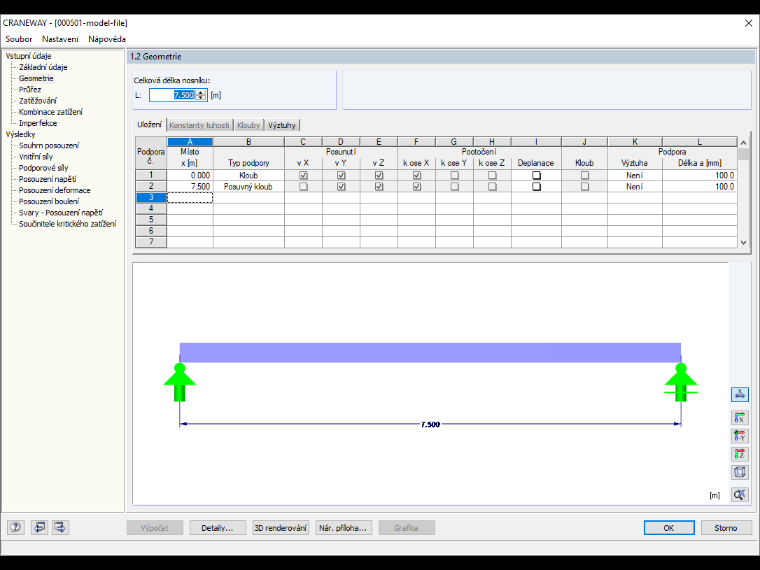
Task: Enable k ose Y rotation for support 2
Action: pyautogui.click(x=455, y=187)
